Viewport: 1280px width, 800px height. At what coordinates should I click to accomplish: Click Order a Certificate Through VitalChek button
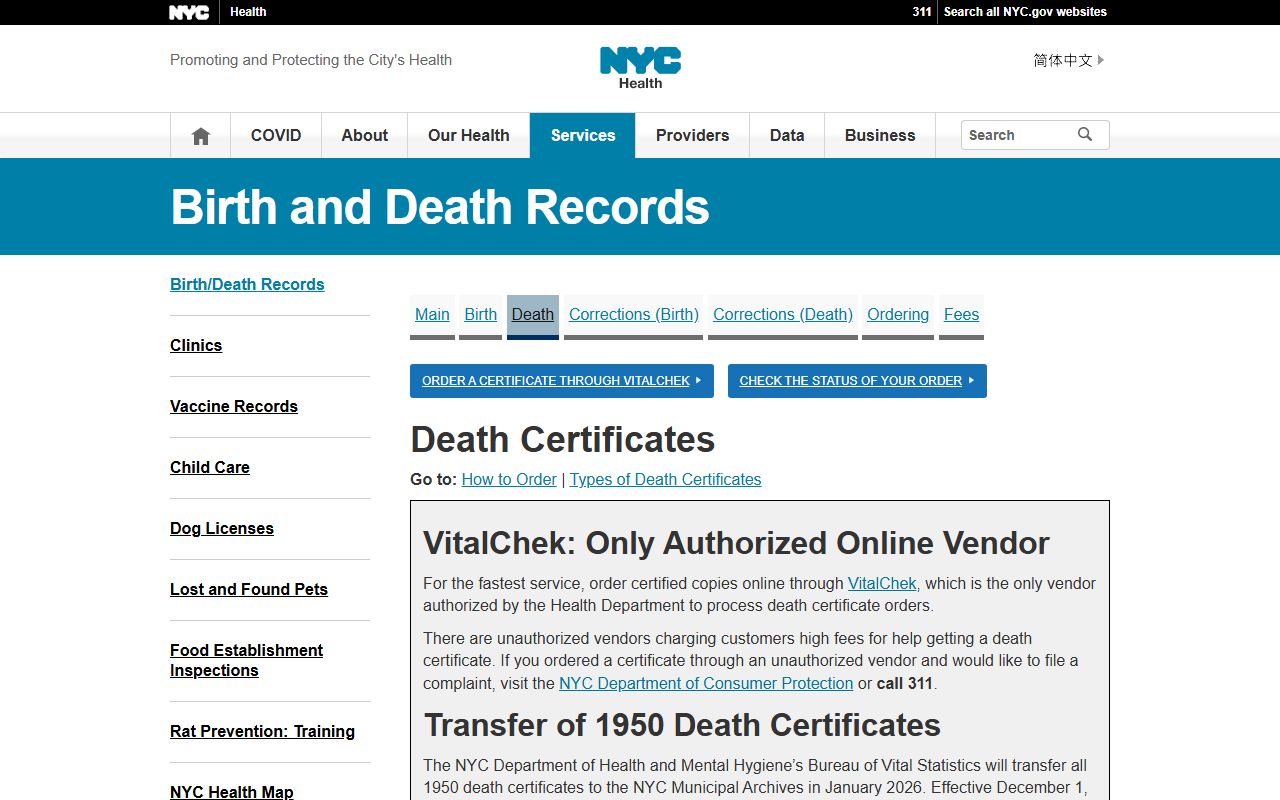(x=562, y=381)
